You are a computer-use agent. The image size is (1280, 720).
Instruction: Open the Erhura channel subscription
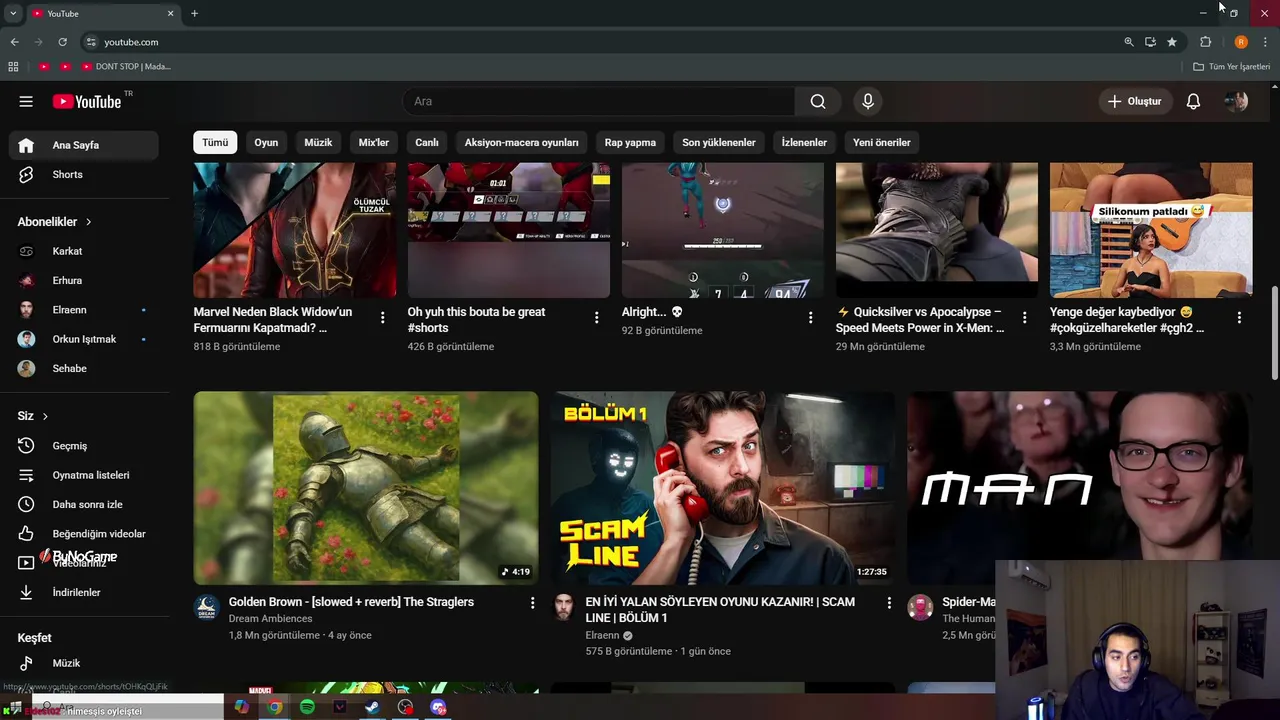84,280
